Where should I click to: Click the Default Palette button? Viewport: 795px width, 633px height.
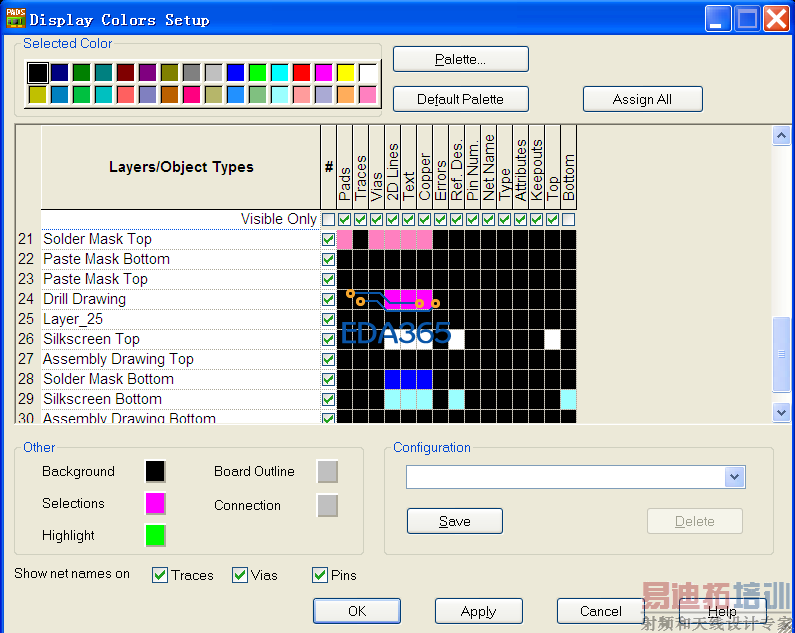[x=460, y=99]
